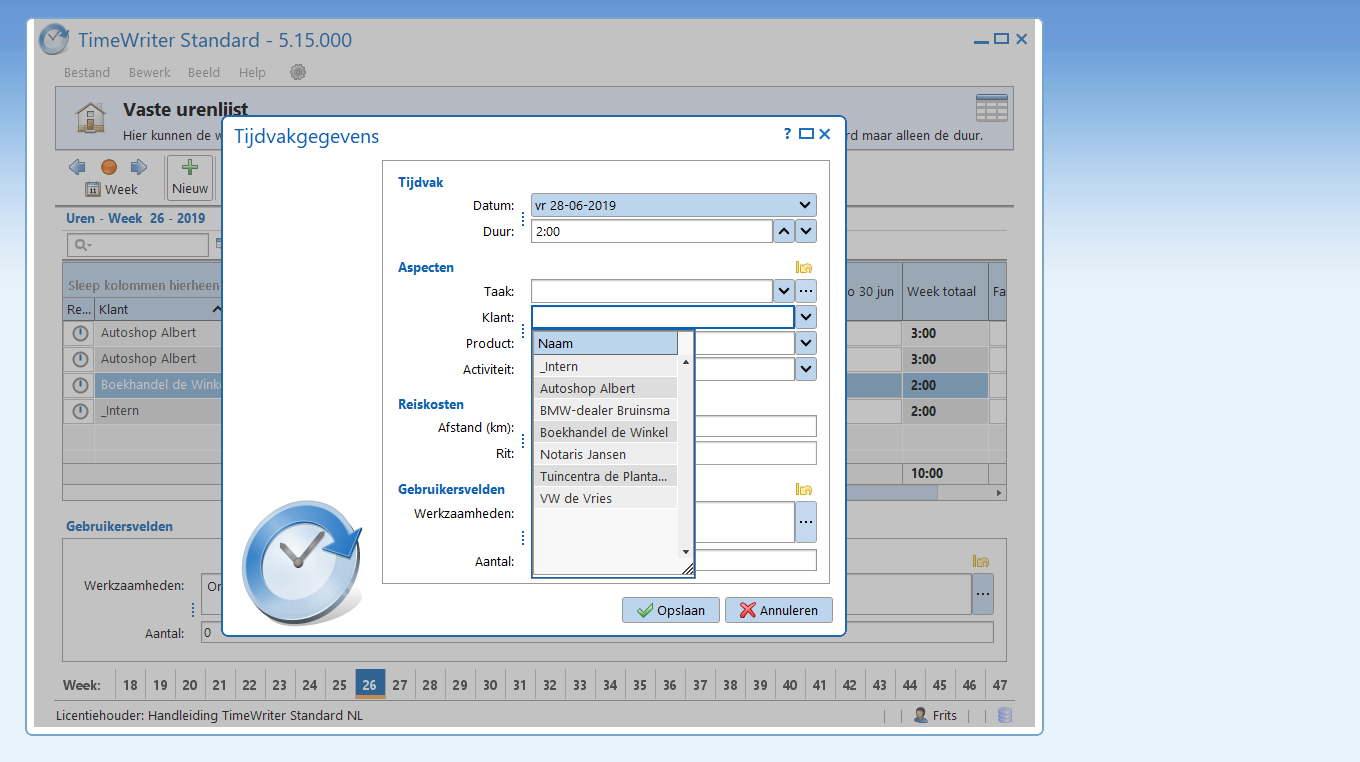This screenshot has height=762, width=1360.
Task: Click the Klant input field
Action: (x=663, y=317)
